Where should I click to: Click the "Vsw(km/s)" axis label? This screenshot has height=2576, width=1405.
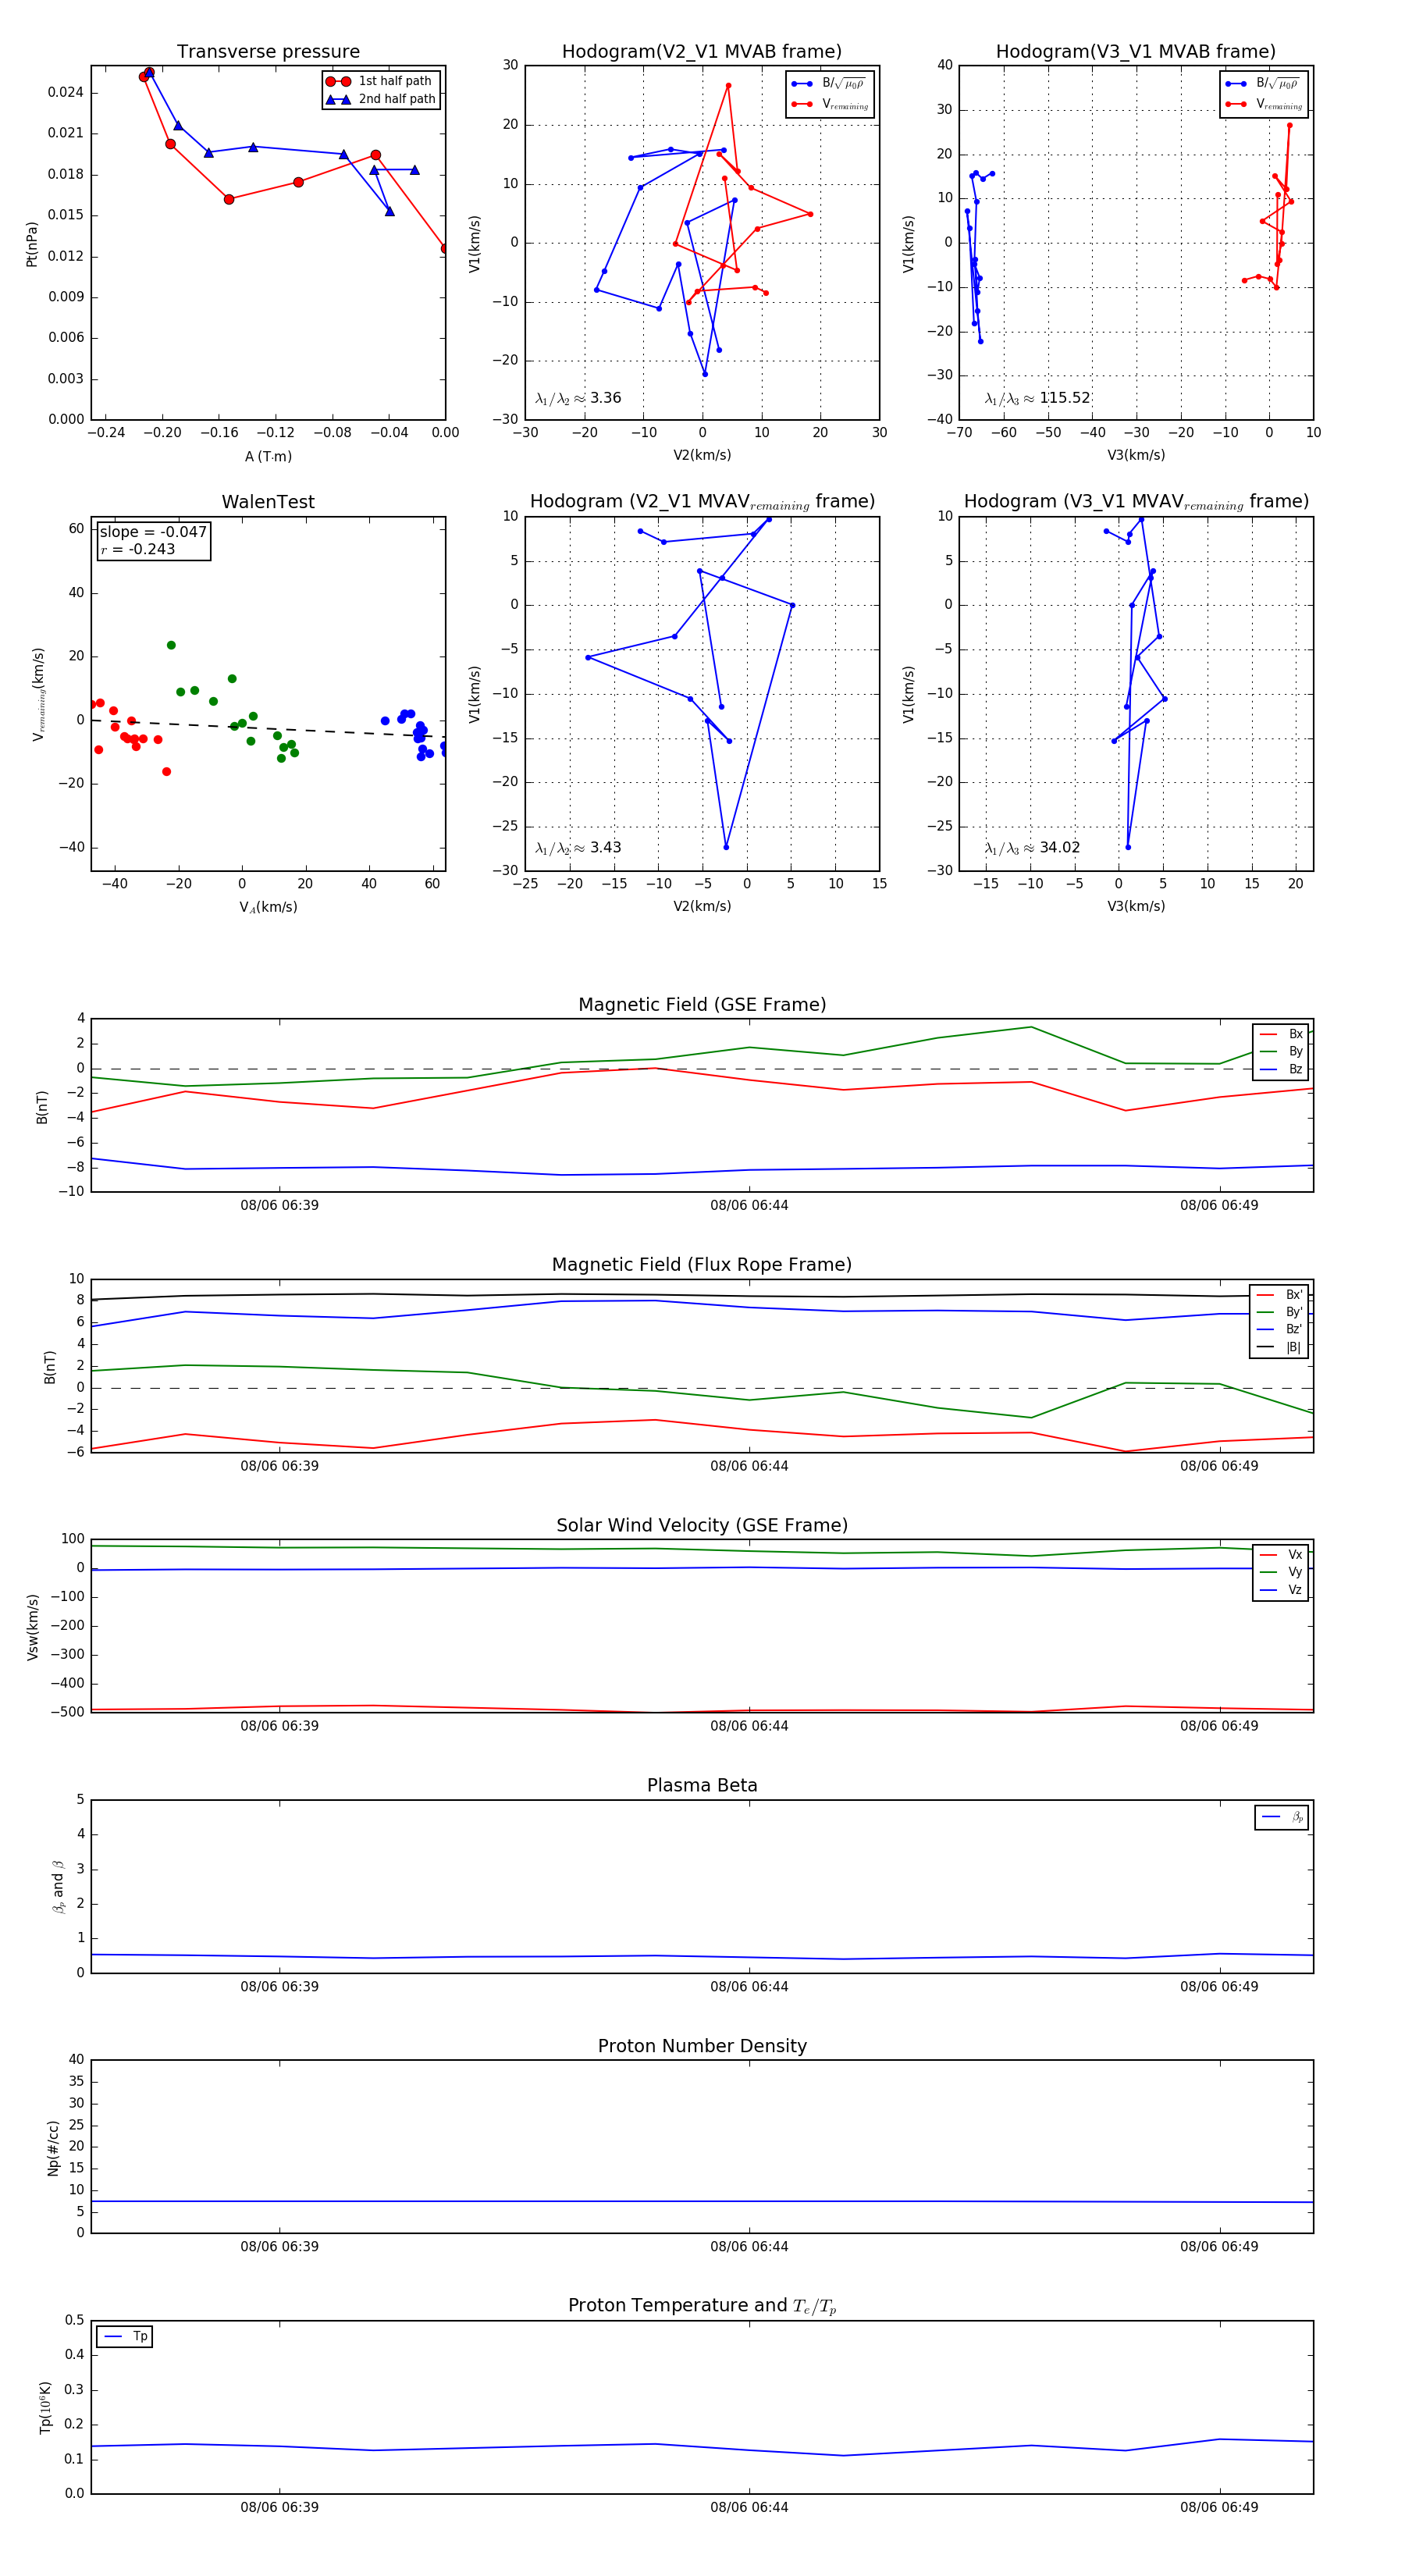click(33, 1627)
